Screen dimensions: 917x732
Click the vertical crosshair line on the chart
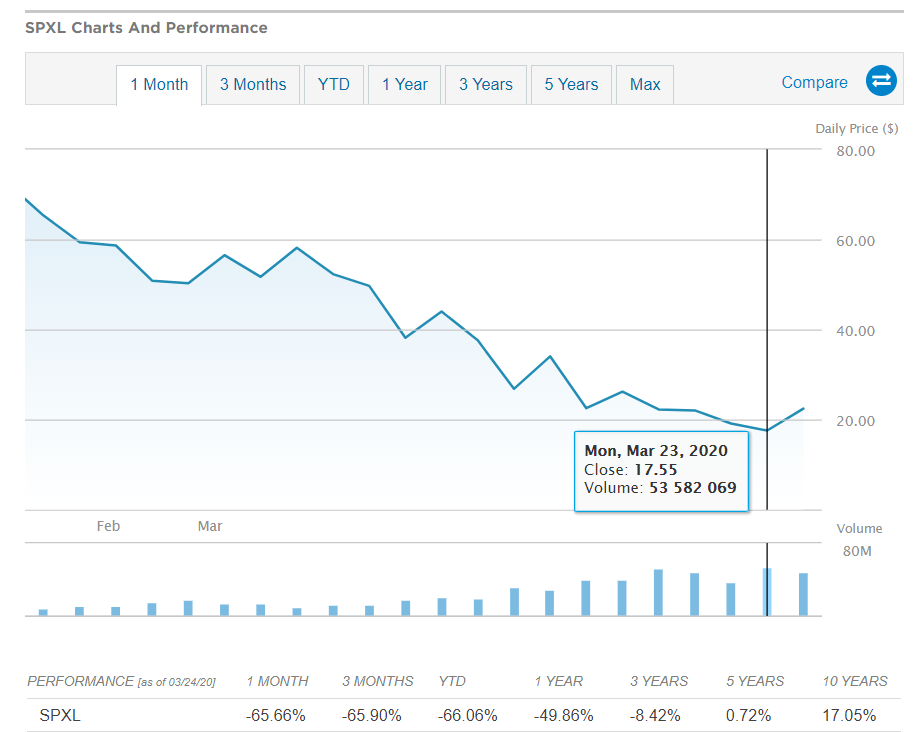coord(766,300)
